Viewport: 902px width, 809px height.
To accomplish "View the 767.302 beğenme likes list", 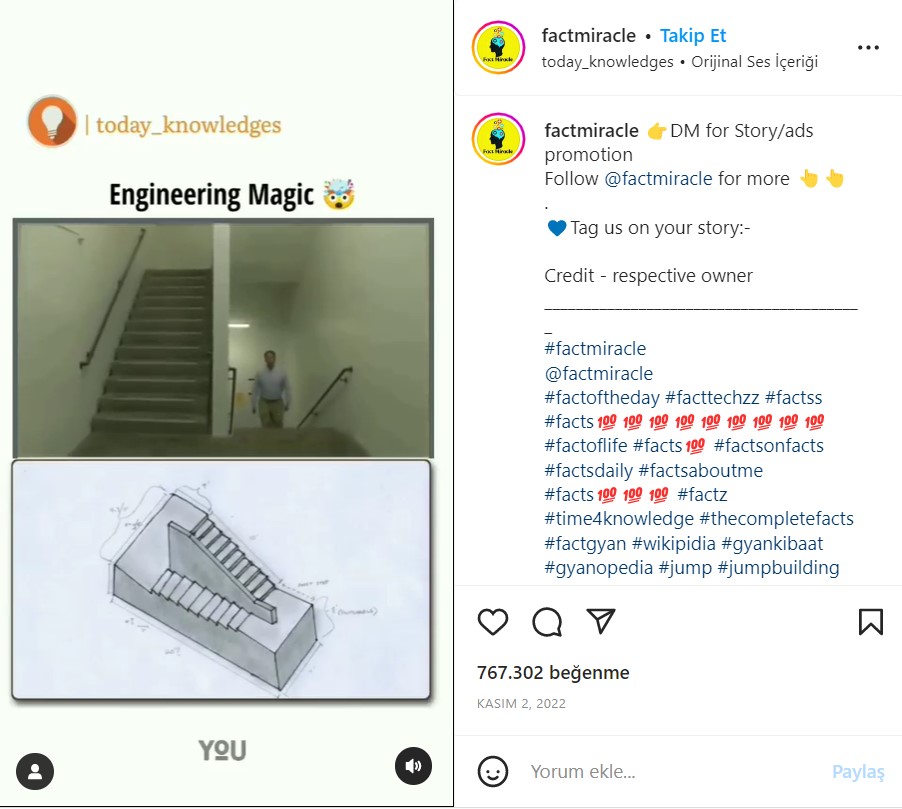I will (553, 672).
